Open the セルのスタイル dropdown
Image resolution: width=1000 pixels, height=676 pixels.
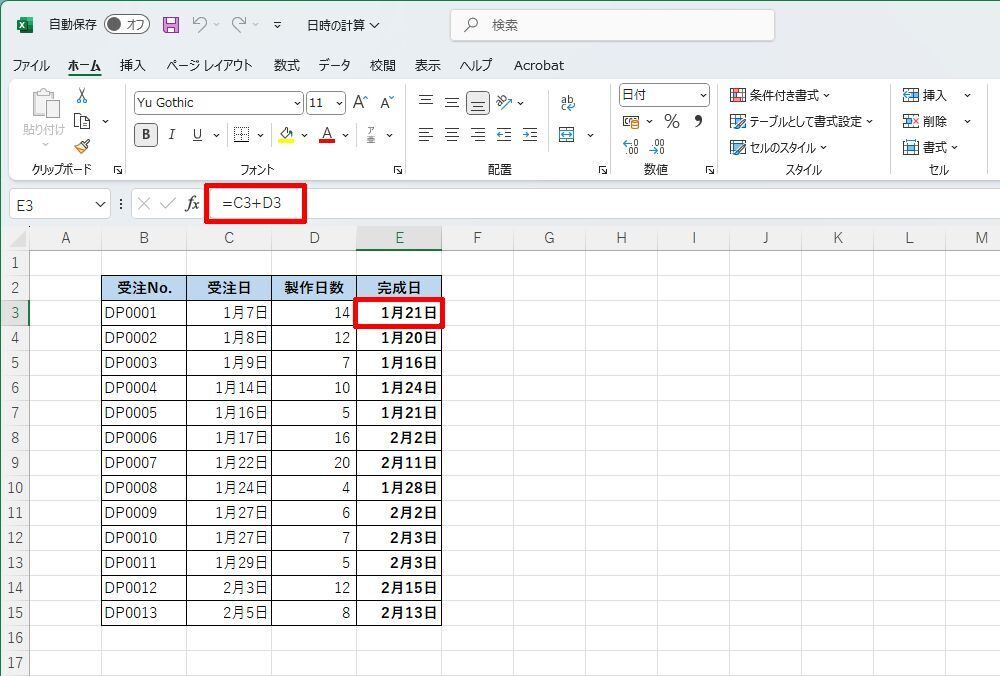pos(778,147)
